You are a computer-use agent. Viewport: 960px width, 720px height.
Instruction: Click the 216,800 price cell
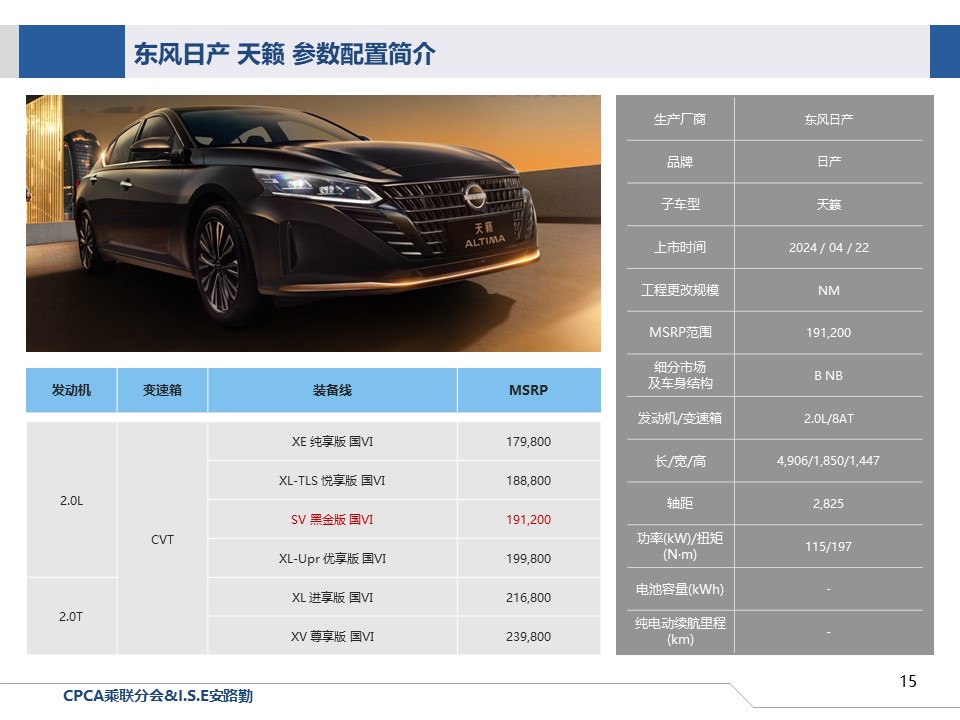[529, 598]
